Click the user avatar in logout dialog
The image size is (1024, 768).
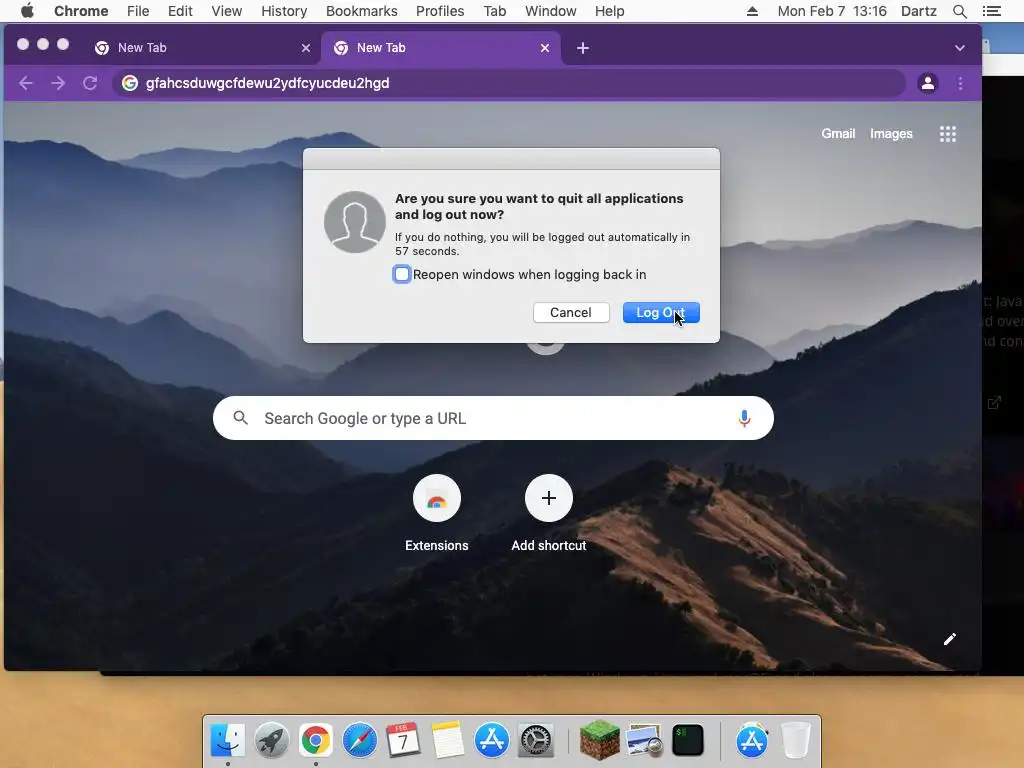pos(355,222)
